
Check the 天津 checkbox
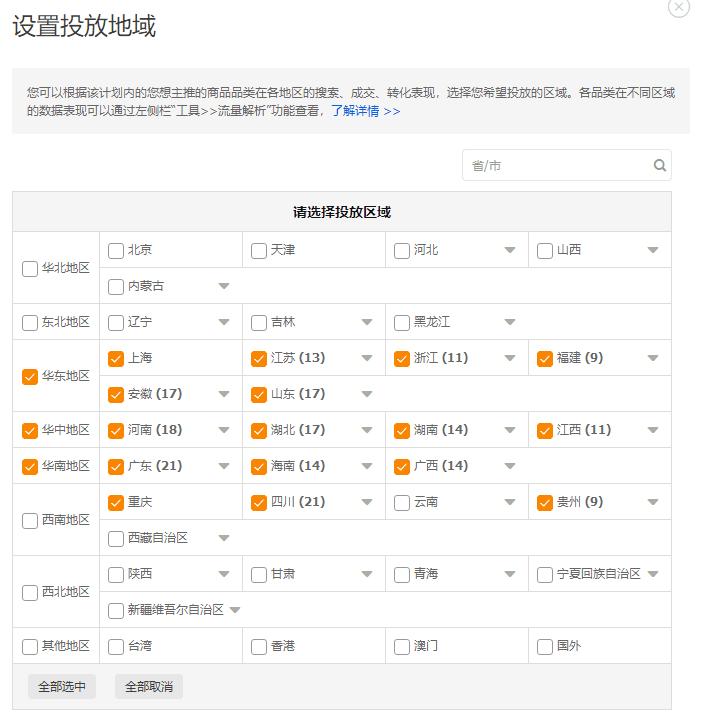click(259, 250)
